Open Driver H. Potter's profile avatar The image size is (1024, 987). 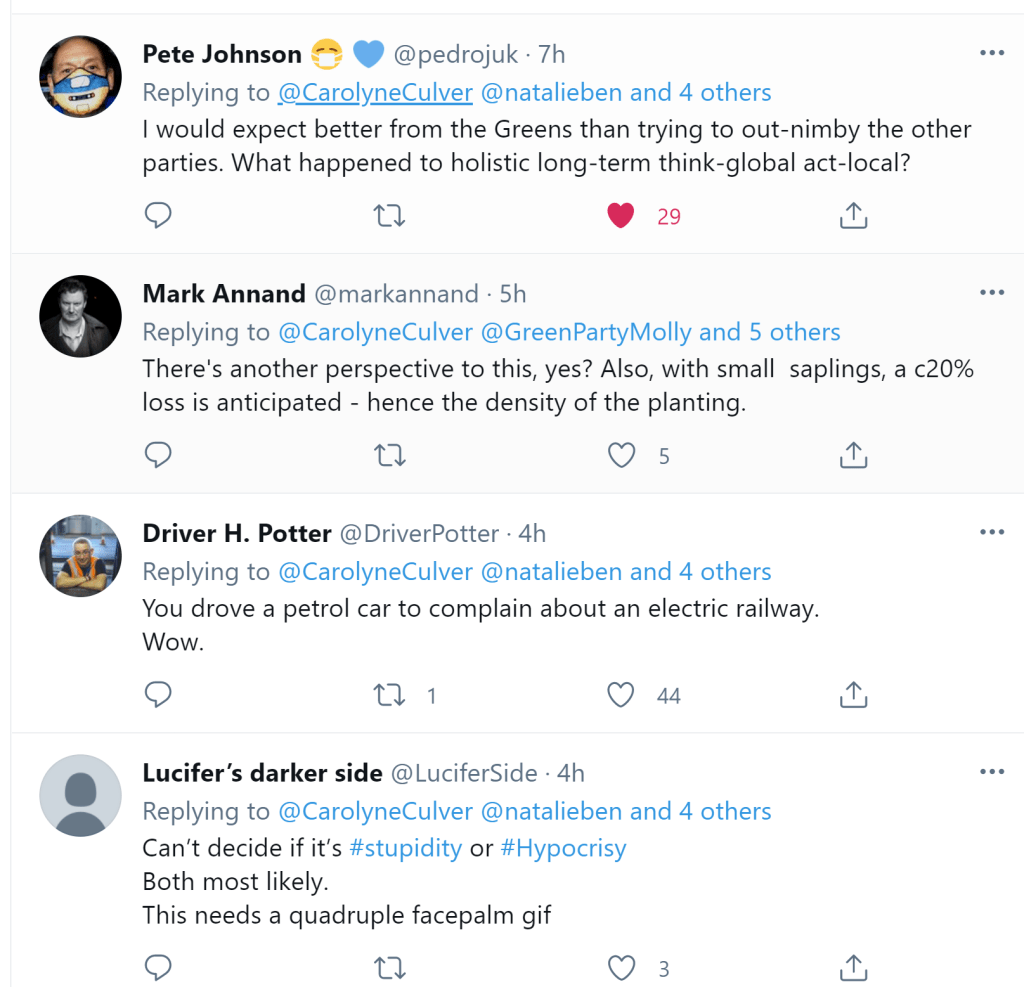[80, 555]
